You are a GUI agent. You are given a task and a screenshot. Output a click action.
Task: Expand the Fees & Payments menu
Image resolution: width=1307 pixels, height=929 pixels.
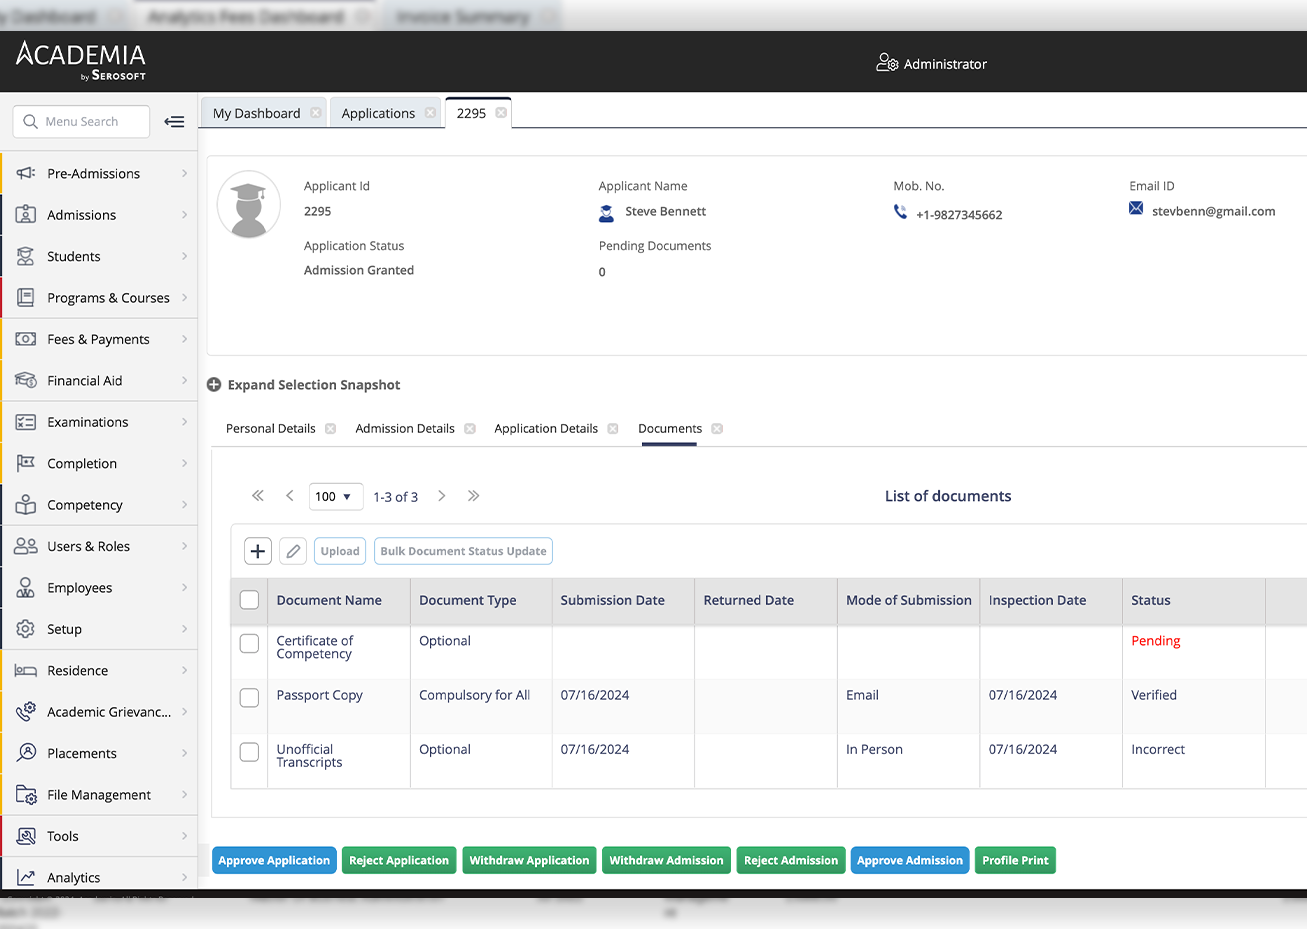pos(98,339)
